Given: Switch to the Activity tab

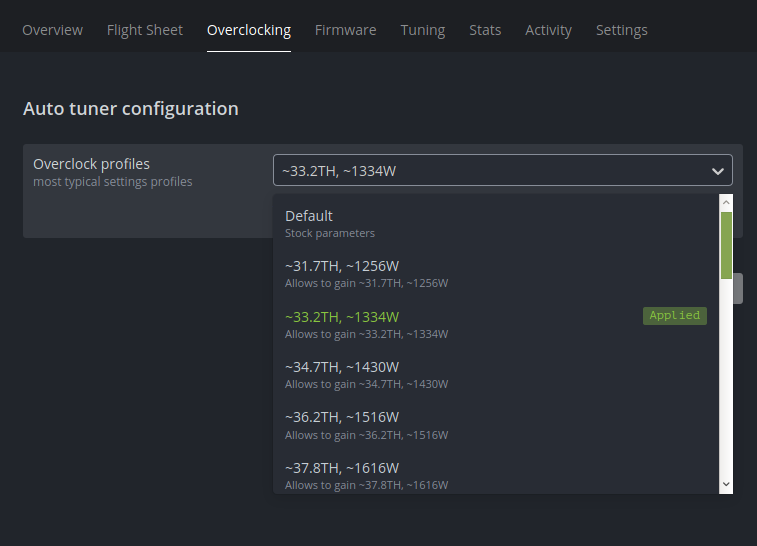Looking at the screenshot, I should (548, 30).
